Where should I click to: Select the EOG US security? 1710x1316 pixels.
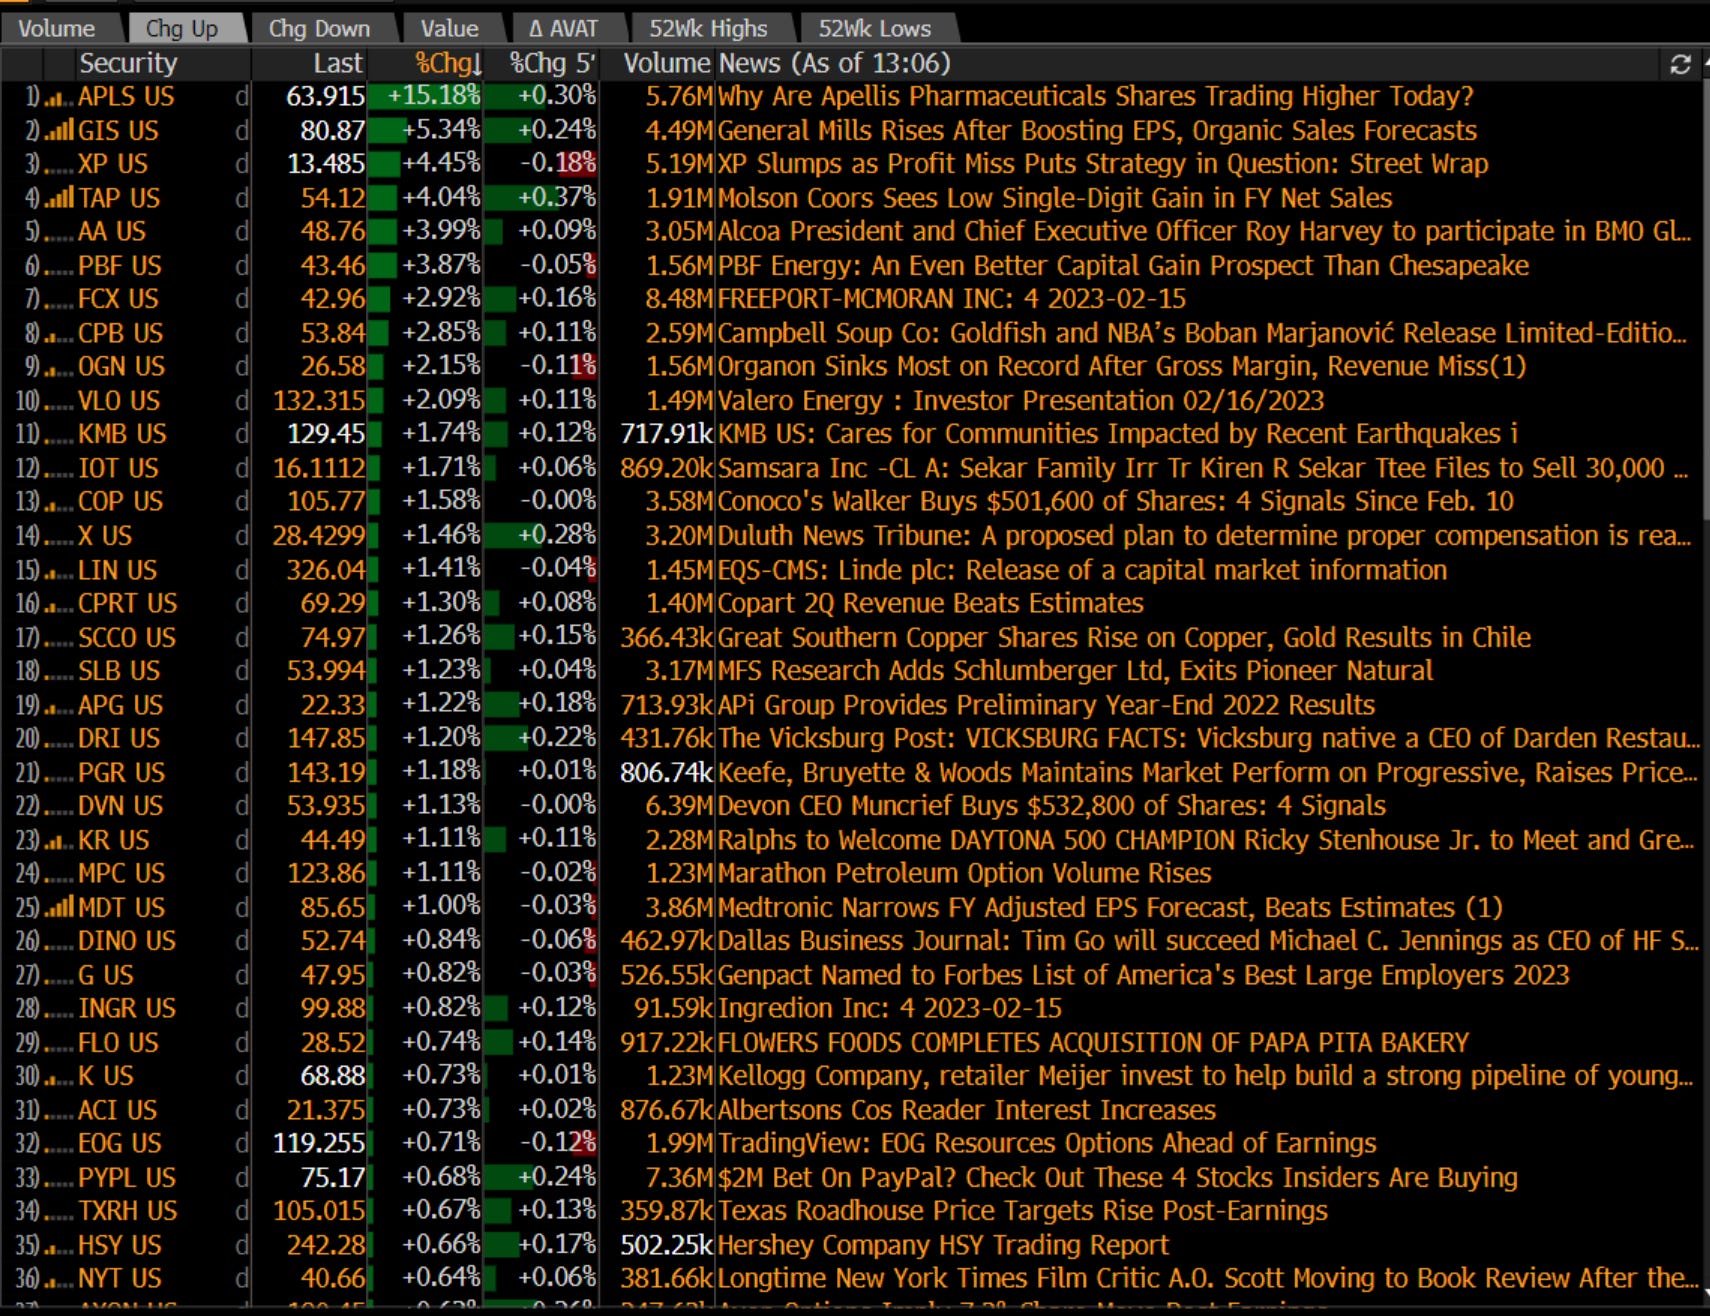coord(120,1144)
